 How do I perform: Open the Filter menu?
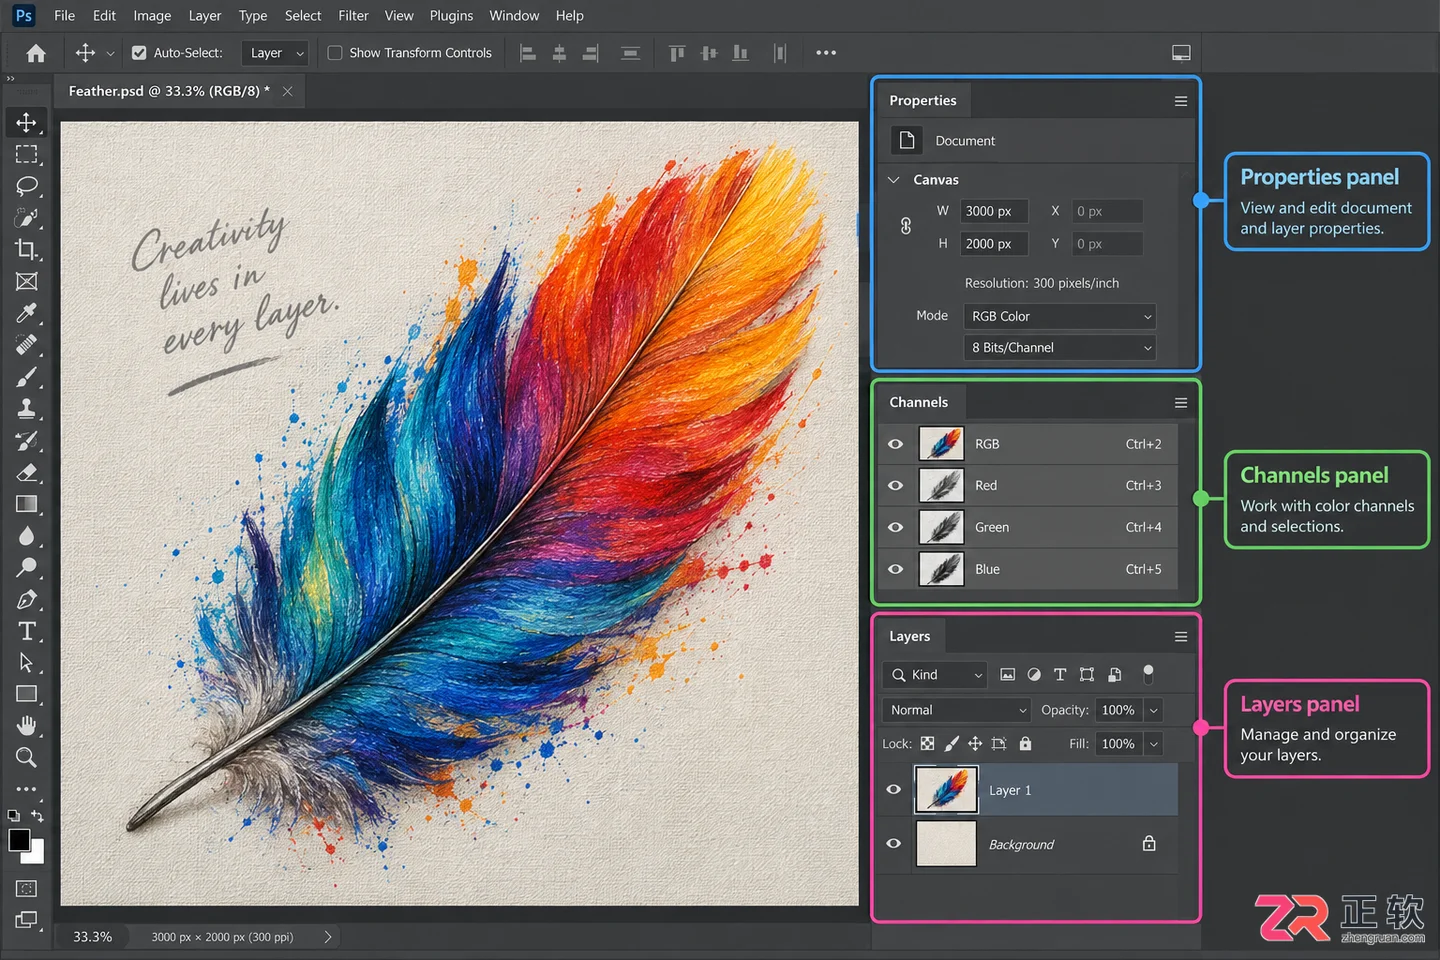[353, 16]
